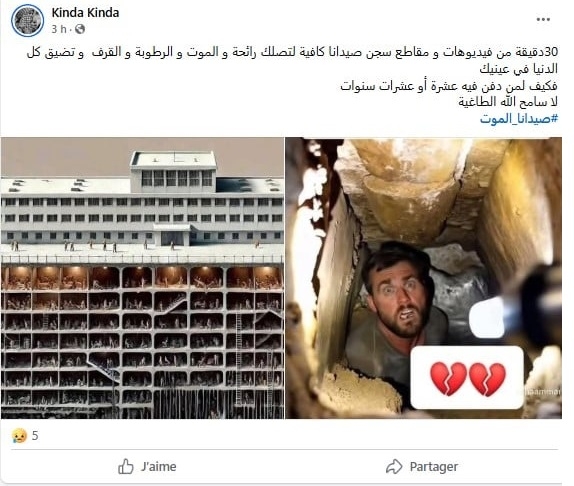Open the 3 h post timestamp
This screenshot has width=574, height=486.
click(x=59, y=29)
